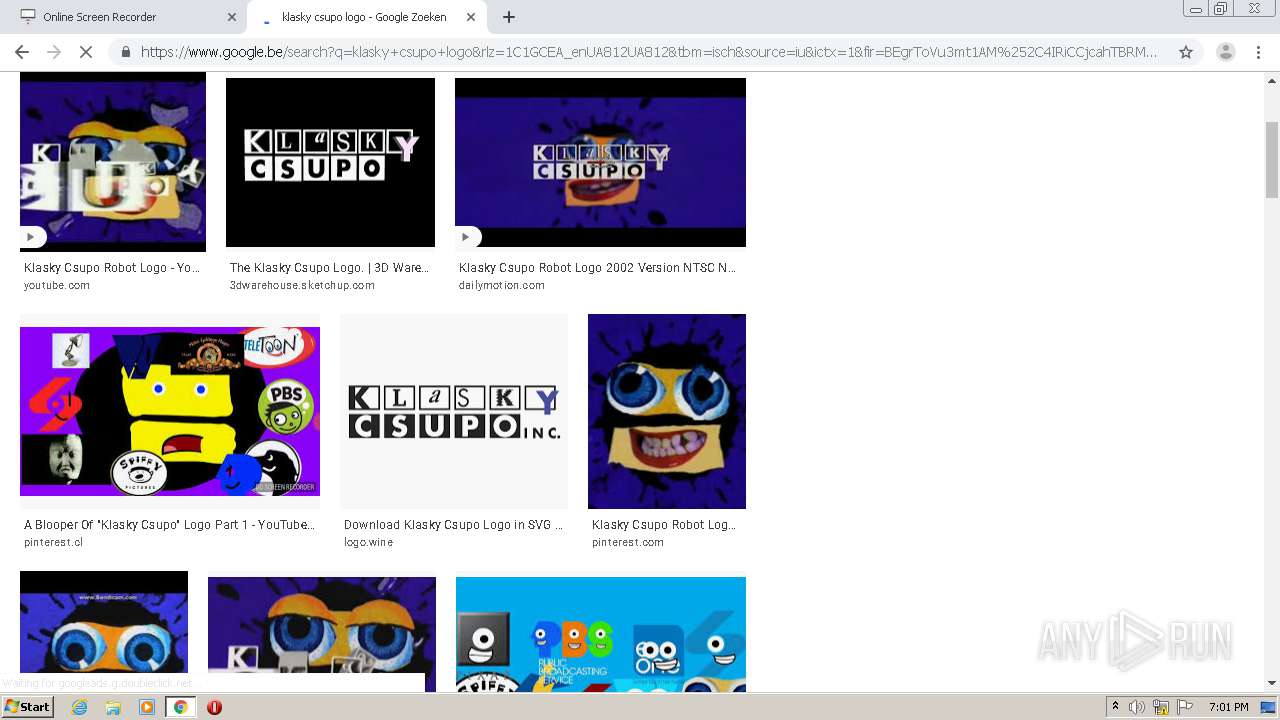Click the dailymotion.com source text

(502, 286)
